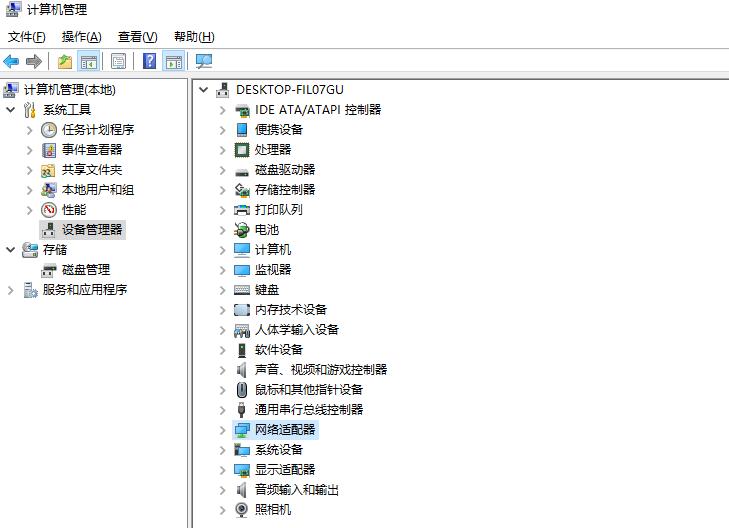Click the 事件查看器 icon
Screen dimensions: 729x528
tap(49, 150)
